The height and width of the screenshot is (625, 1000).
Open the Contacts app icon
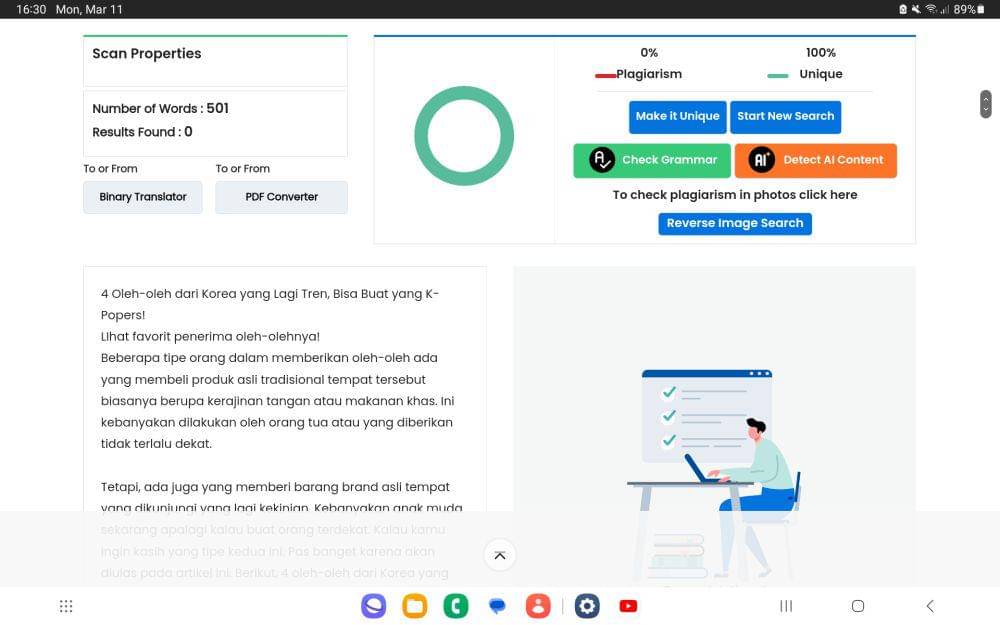point(538,606)
